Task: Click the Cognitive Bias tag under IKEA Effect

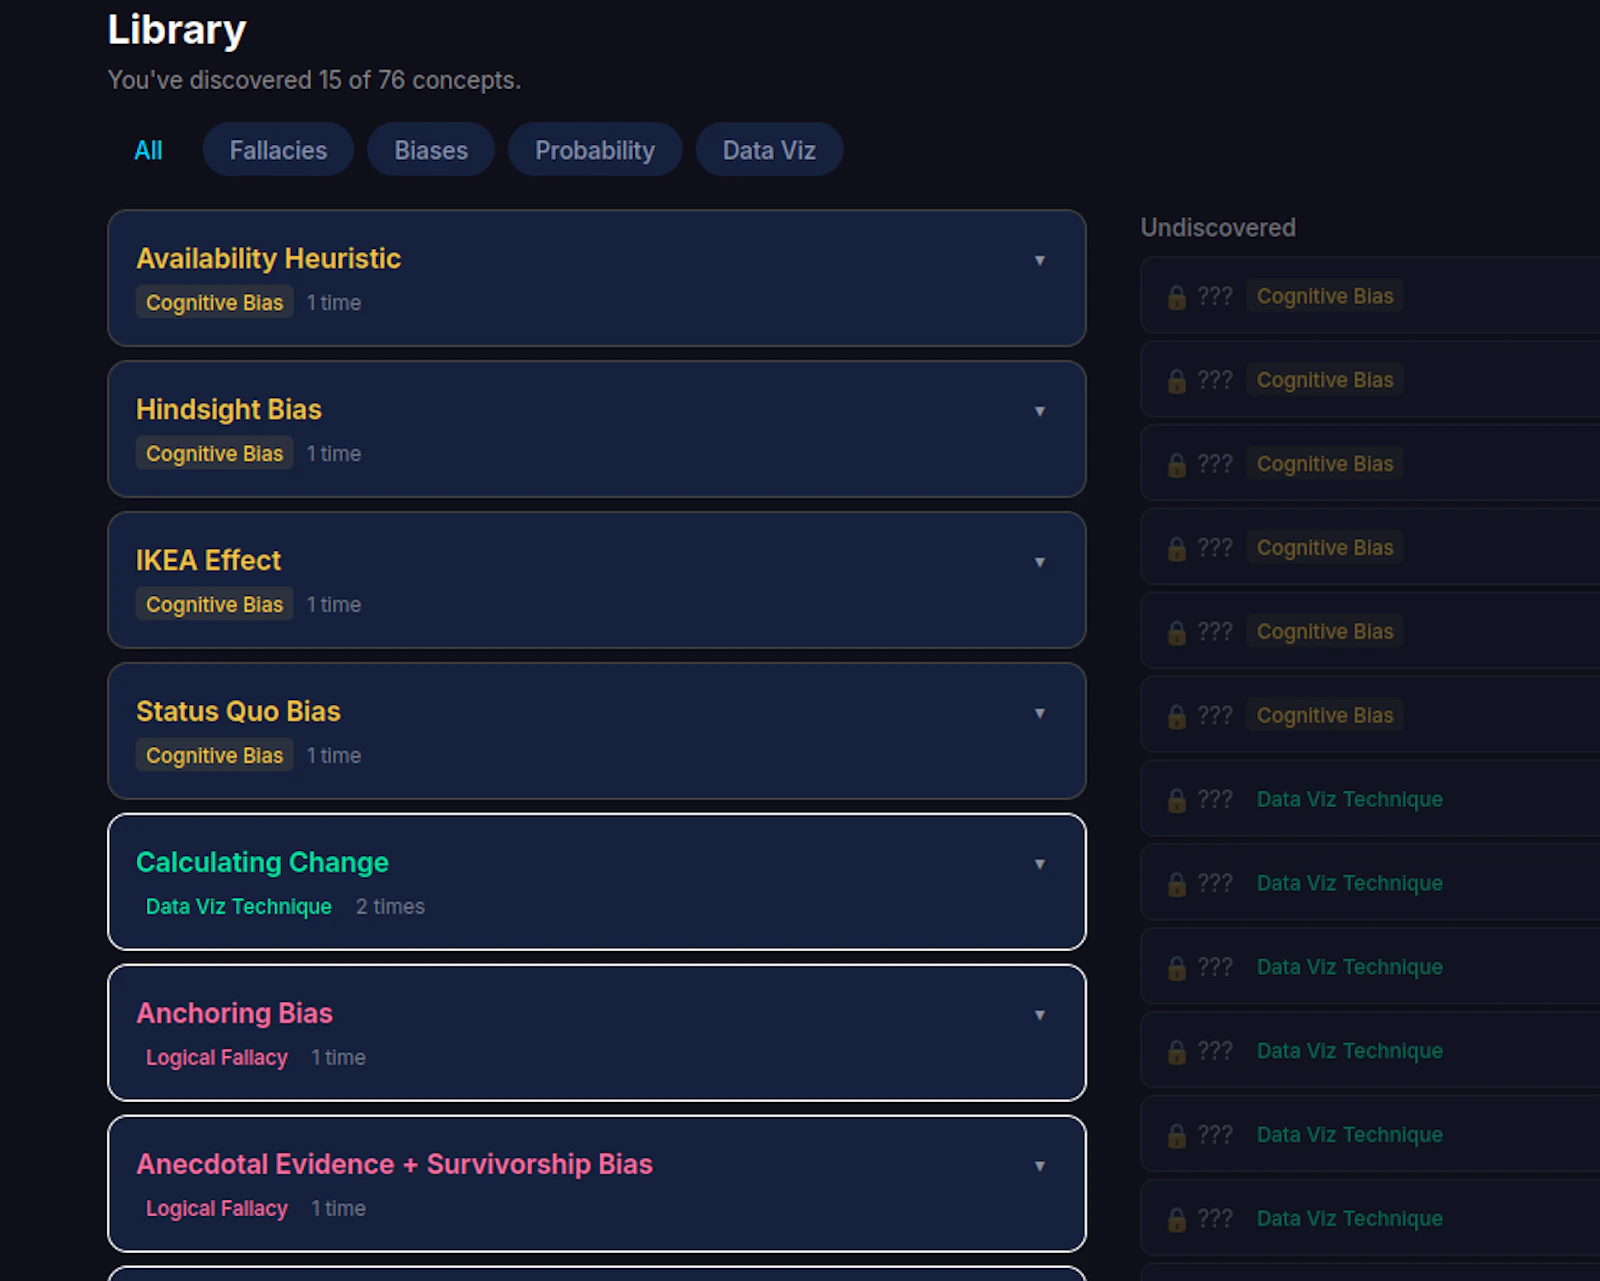Action: click(x=215, y=605)
